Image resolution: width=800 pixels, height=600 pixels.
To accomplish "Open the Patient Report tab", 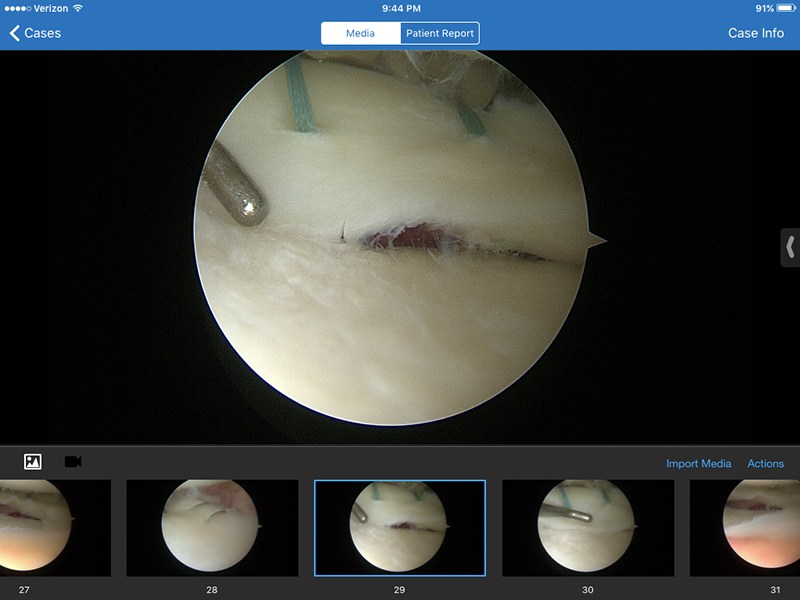I will (x=440, y=33).
